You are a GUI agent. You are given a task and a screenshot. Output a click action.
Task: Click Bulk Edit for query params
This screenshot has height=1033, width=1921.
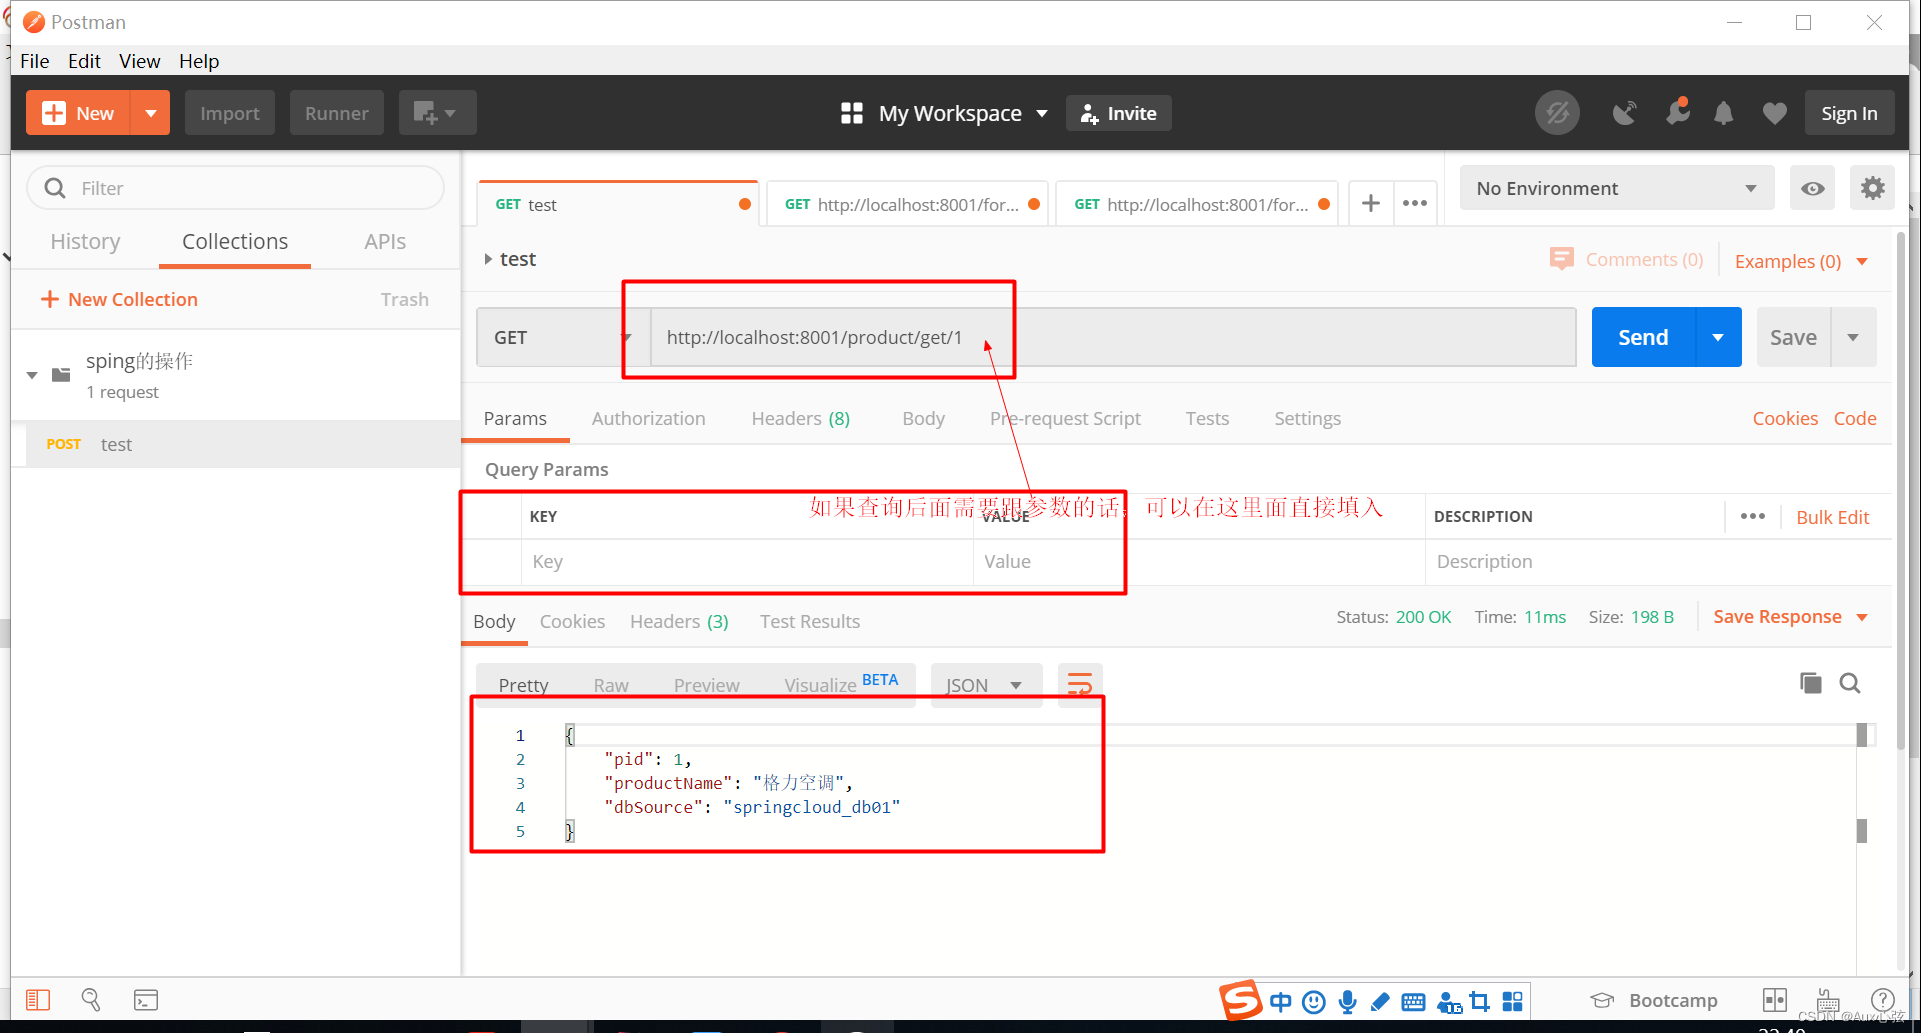(1833, 517)
